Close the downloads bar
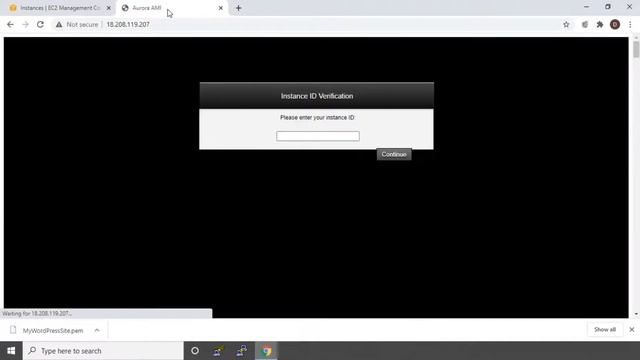This screenshot has height=360, width=640. click(631, 329)
